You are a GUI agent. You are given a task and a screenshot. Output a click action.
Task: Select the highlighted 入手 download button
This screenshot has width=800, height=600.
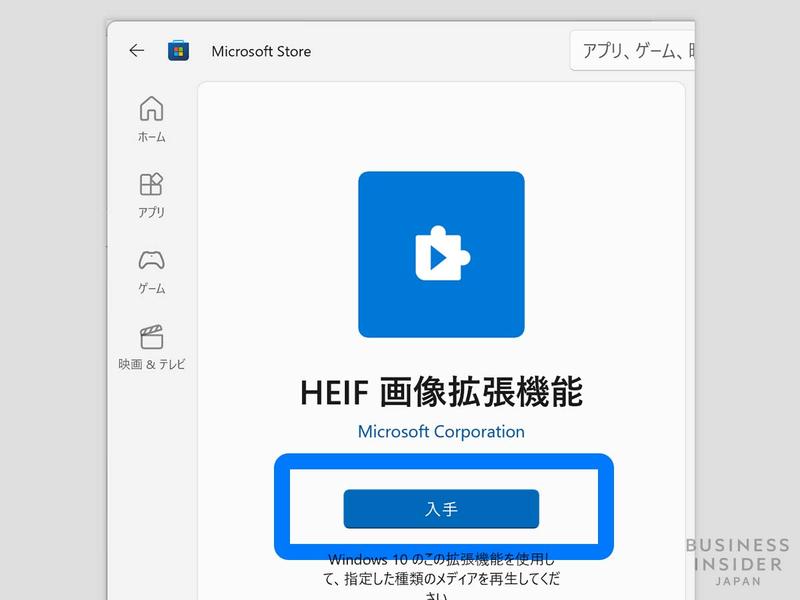[x=440, y=507]
